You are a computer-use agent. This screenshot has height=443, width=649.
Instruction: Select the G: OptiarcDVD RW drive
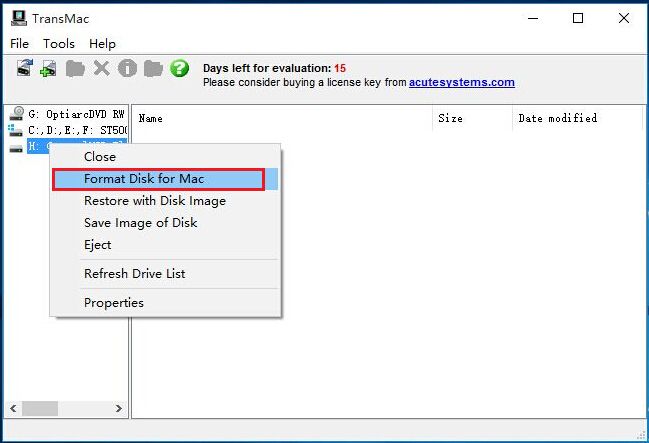[x=68, y=114]
